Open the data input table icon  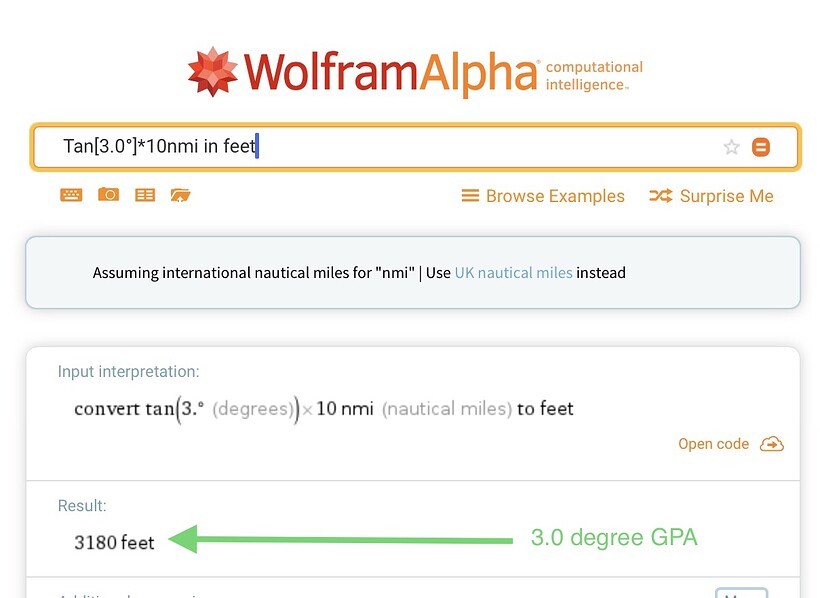[145, 195]
